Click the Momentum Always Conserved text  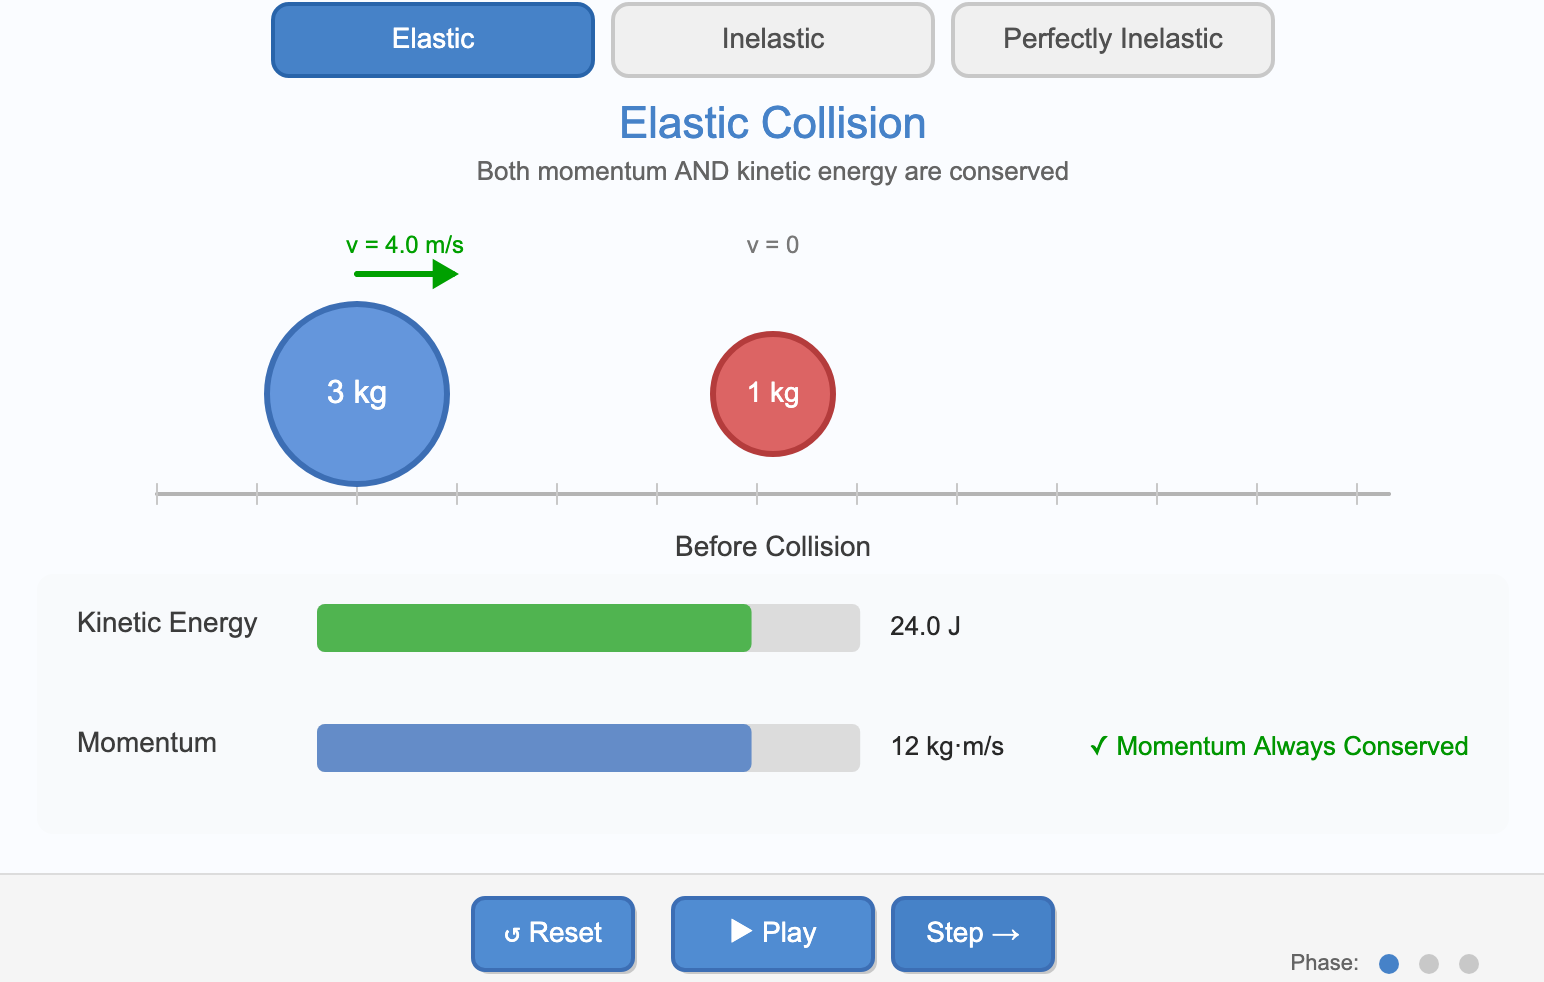point(1293,745)
